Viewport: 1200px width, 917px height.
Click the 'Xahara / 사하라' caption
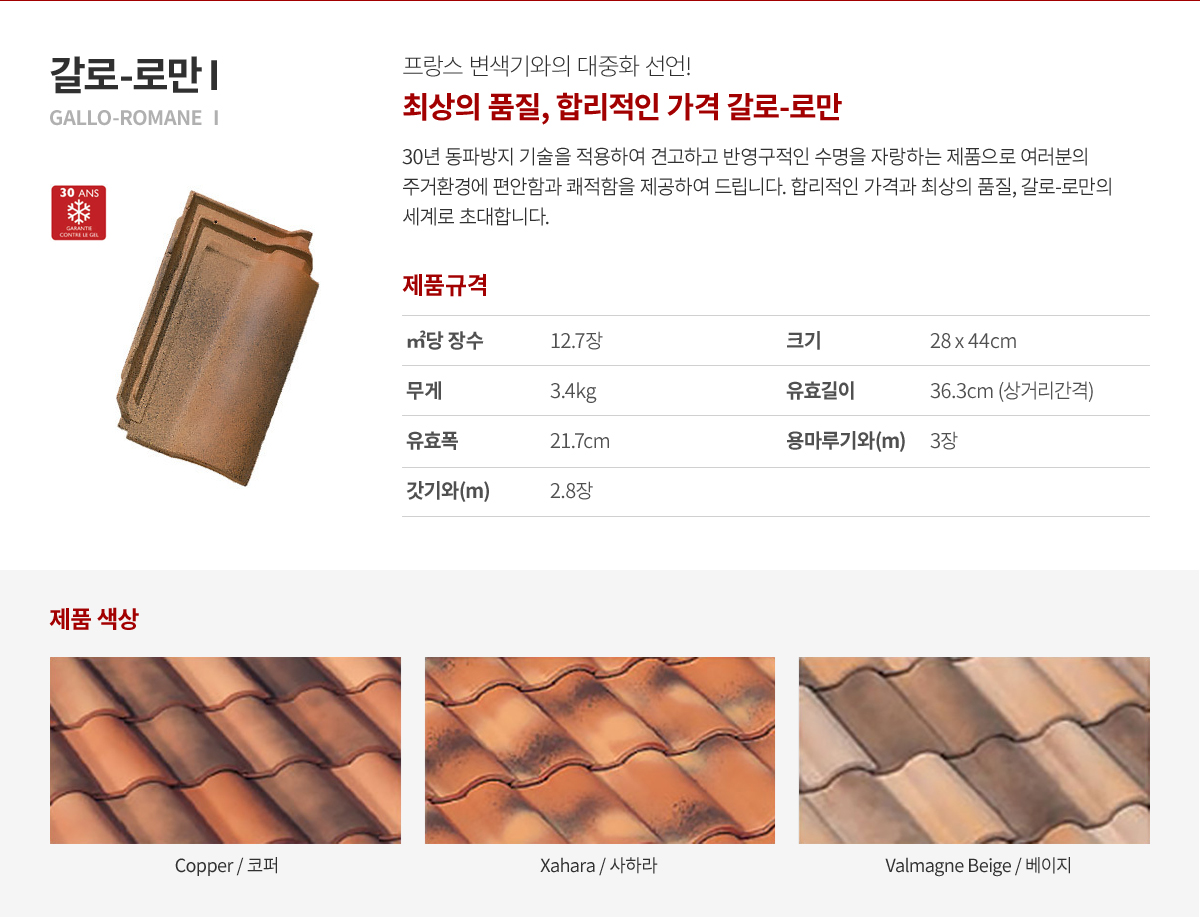(x=598, y=866)
